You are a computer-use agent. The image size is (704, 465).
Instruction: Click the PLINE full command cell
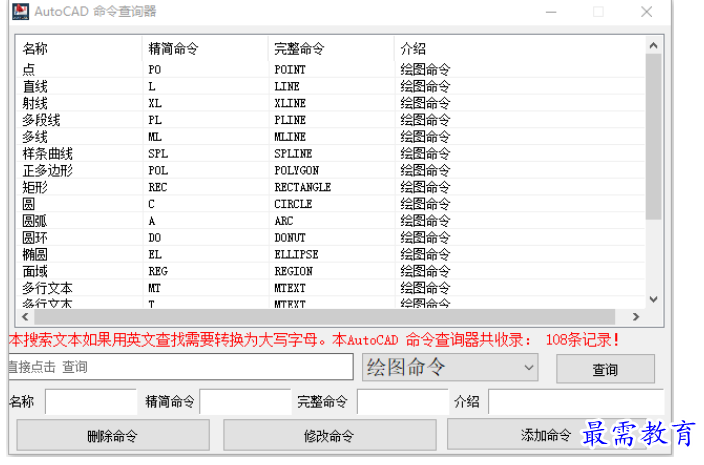(290, 120)
